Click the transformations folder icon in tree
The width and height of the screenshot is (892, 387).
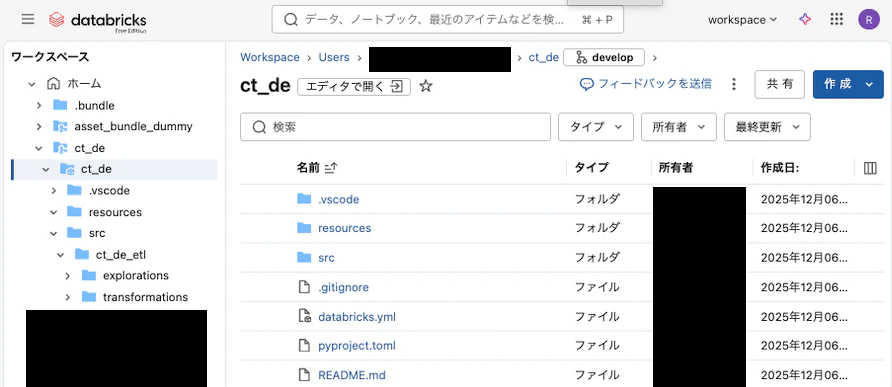[x=88, y=297]
